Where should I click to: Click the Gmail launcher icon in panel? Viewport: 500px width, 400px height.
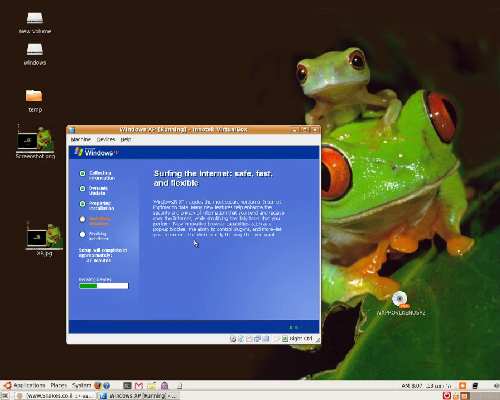(139, 386)
